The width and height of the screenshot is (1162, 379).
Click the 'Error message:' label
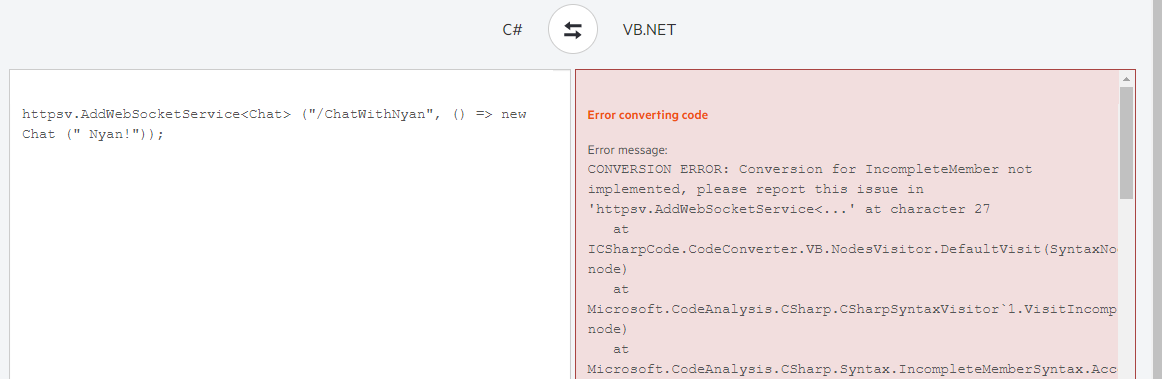point(628,150)
